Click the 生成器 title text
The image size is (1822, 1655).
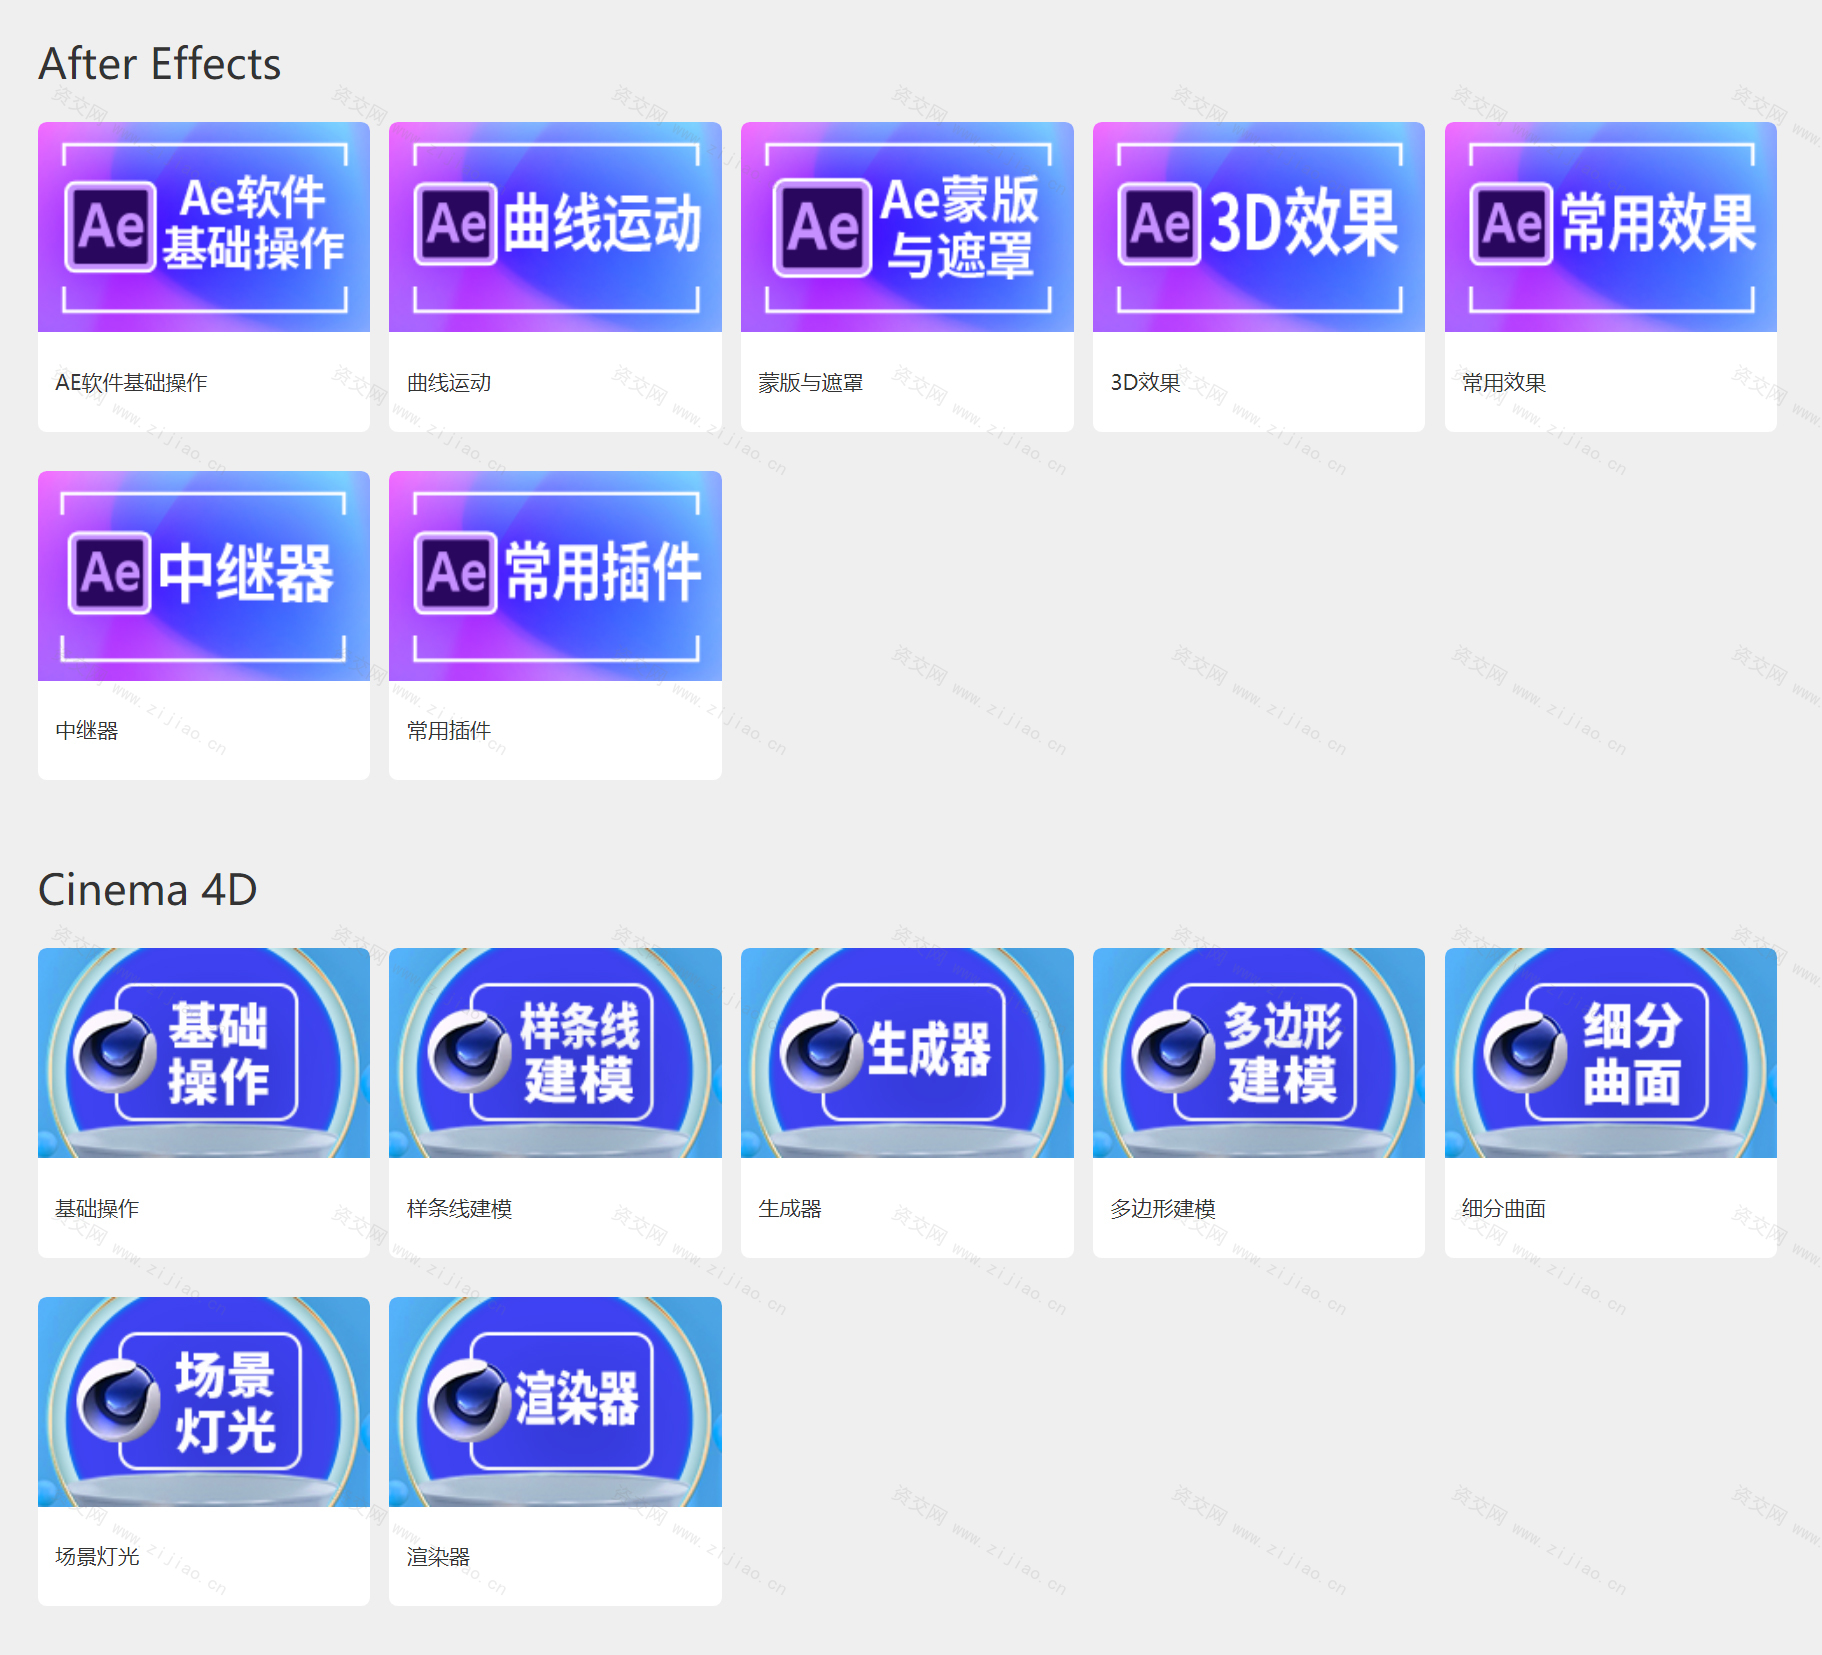pyautogui.click(x=790, y=1209)
